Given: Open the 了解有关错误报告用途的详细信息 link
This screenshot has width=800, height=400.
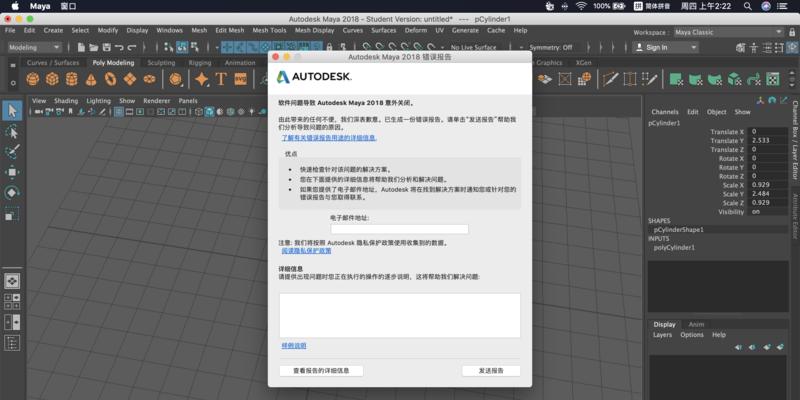Looking at the screenshot, I should click(x=329, y=138).
